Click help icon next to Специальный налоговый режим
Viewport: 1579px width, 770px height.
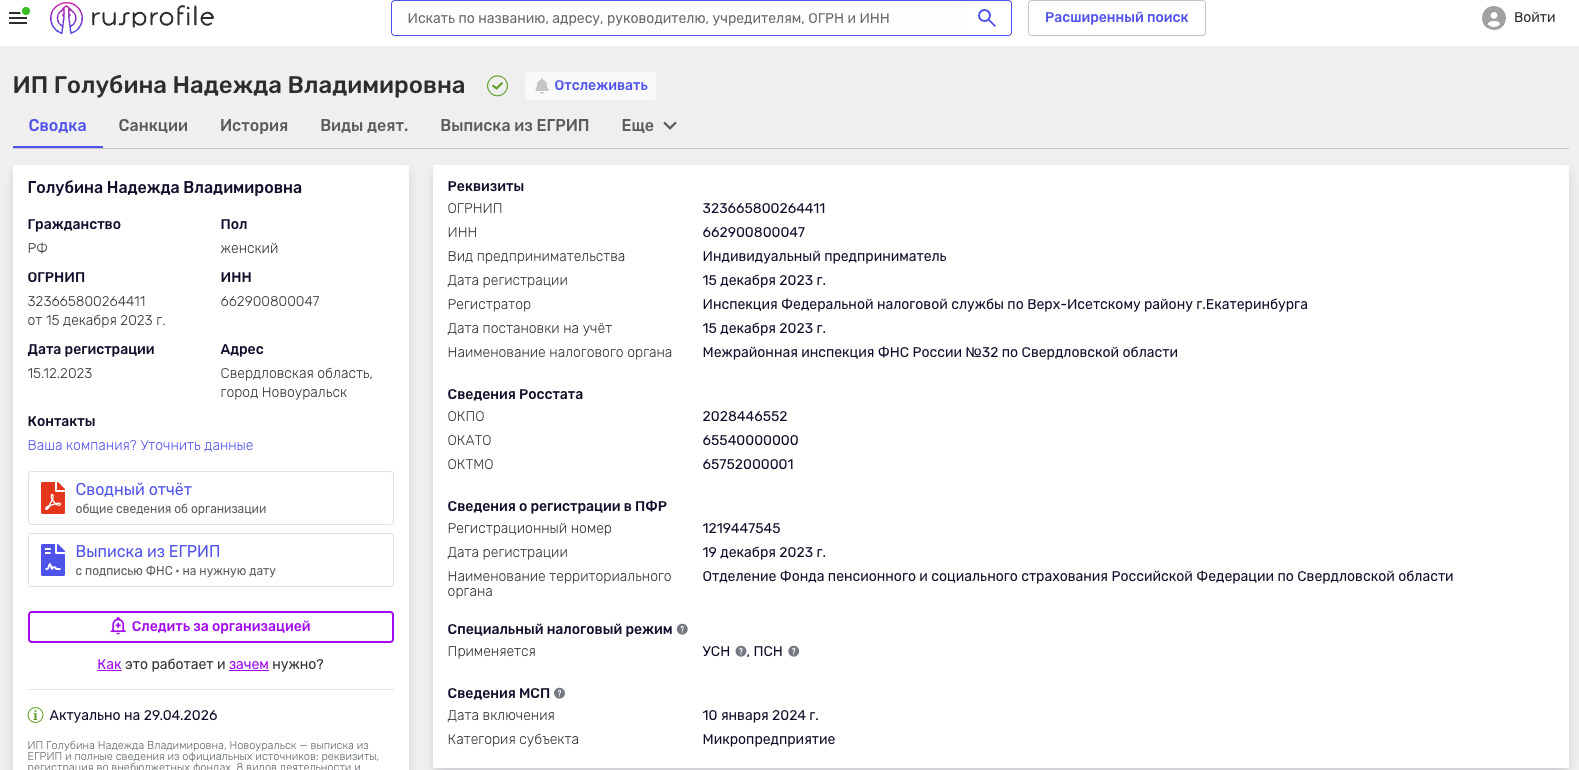[x=682, y=629]
